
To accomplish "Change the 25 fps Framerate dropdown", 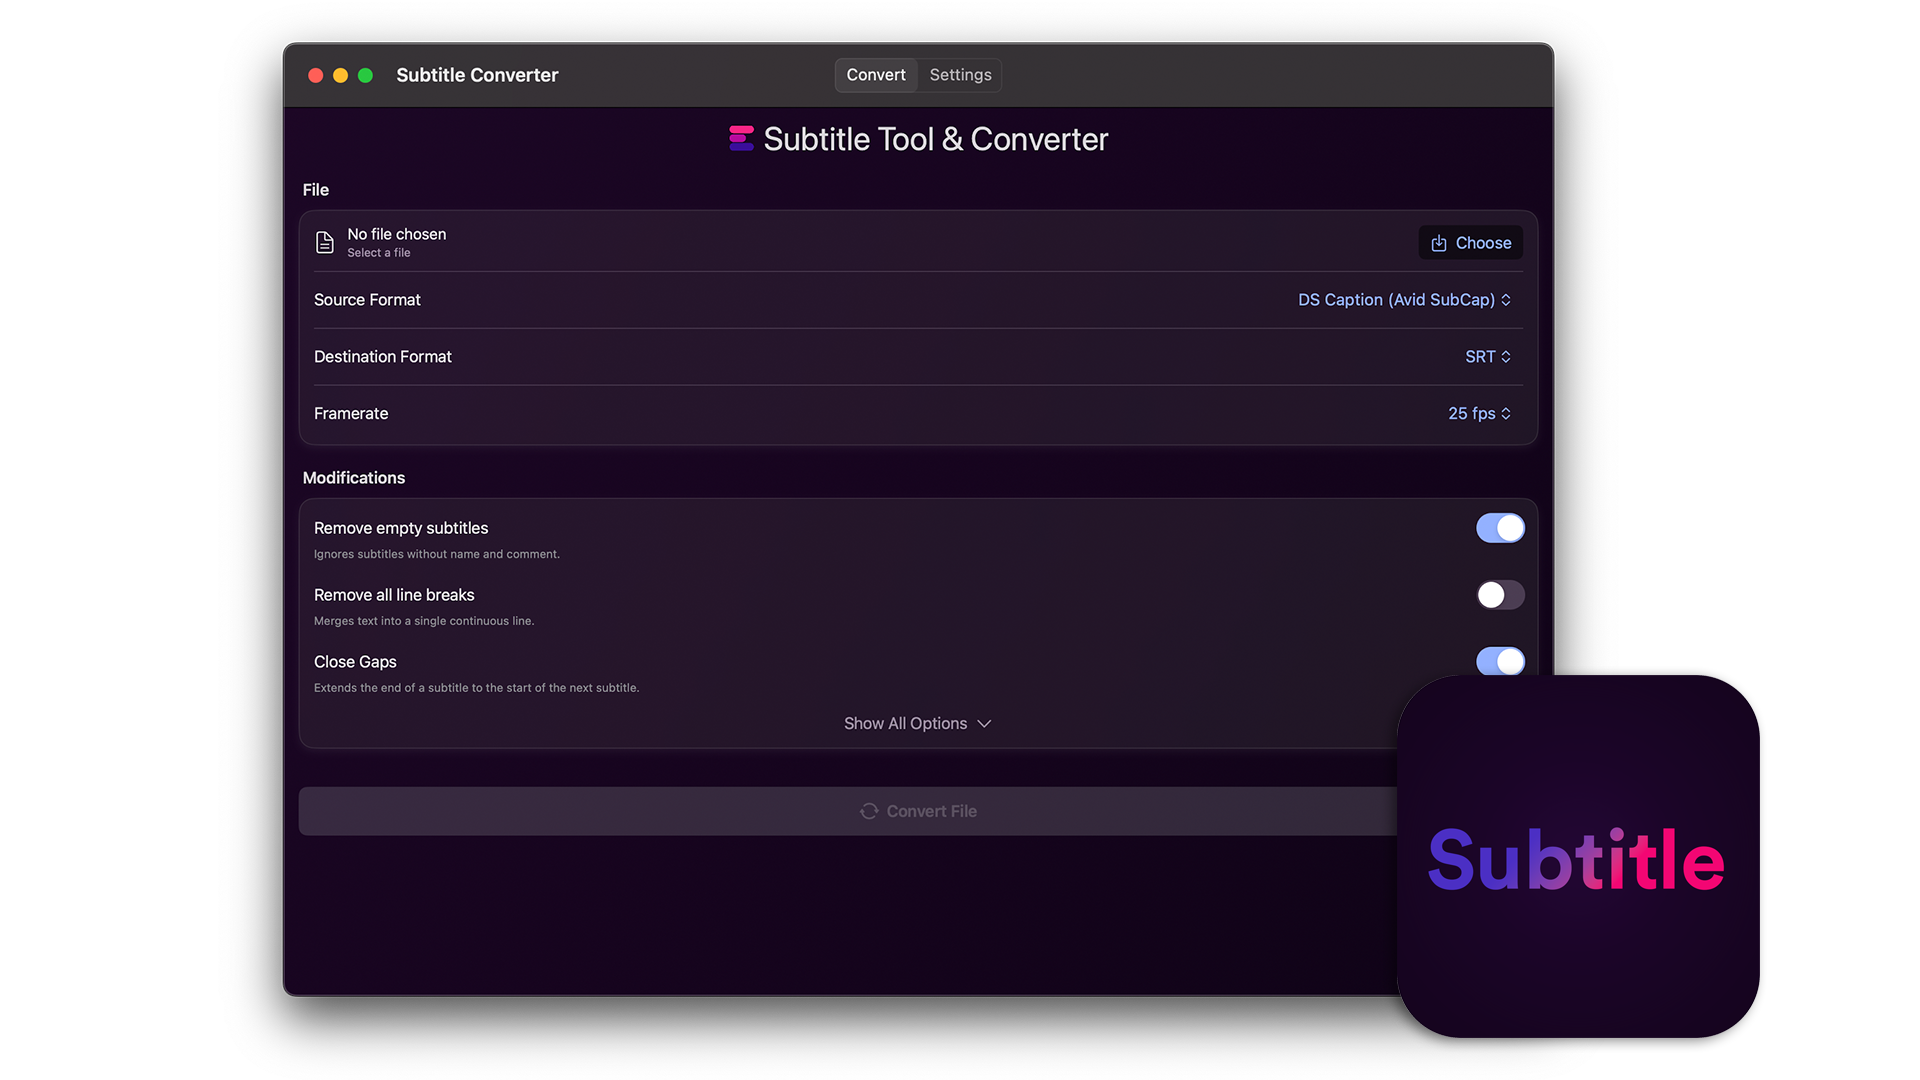I will click(x=1479, y=414).
